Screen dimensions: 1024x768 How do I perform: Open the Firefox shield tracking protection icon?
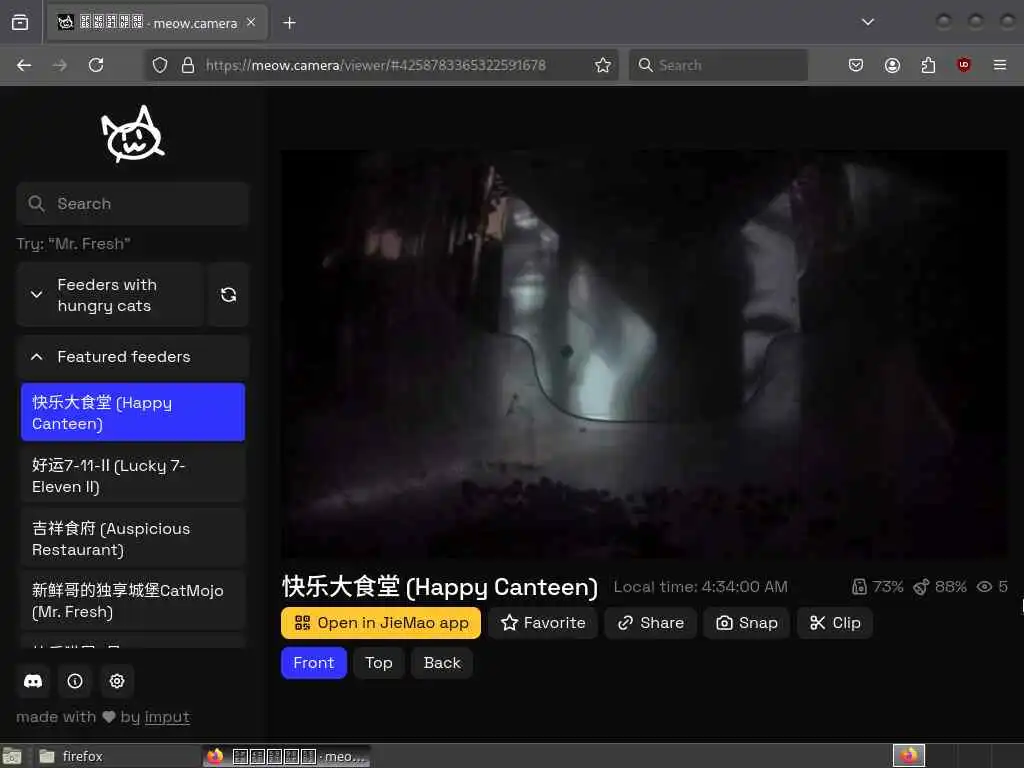pyautogui.click(x=160, y=65)
